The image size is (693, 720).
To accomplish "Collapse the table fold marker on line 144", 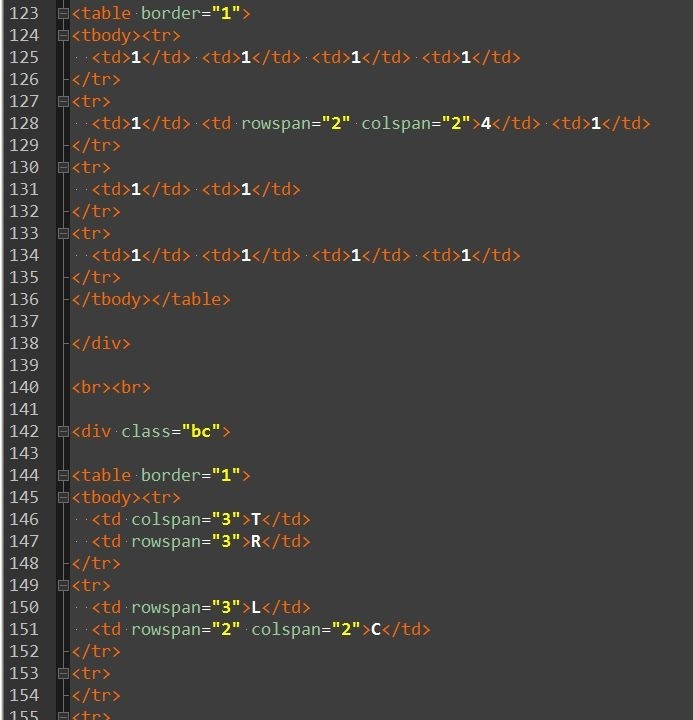I will click(x=63, y=476).
